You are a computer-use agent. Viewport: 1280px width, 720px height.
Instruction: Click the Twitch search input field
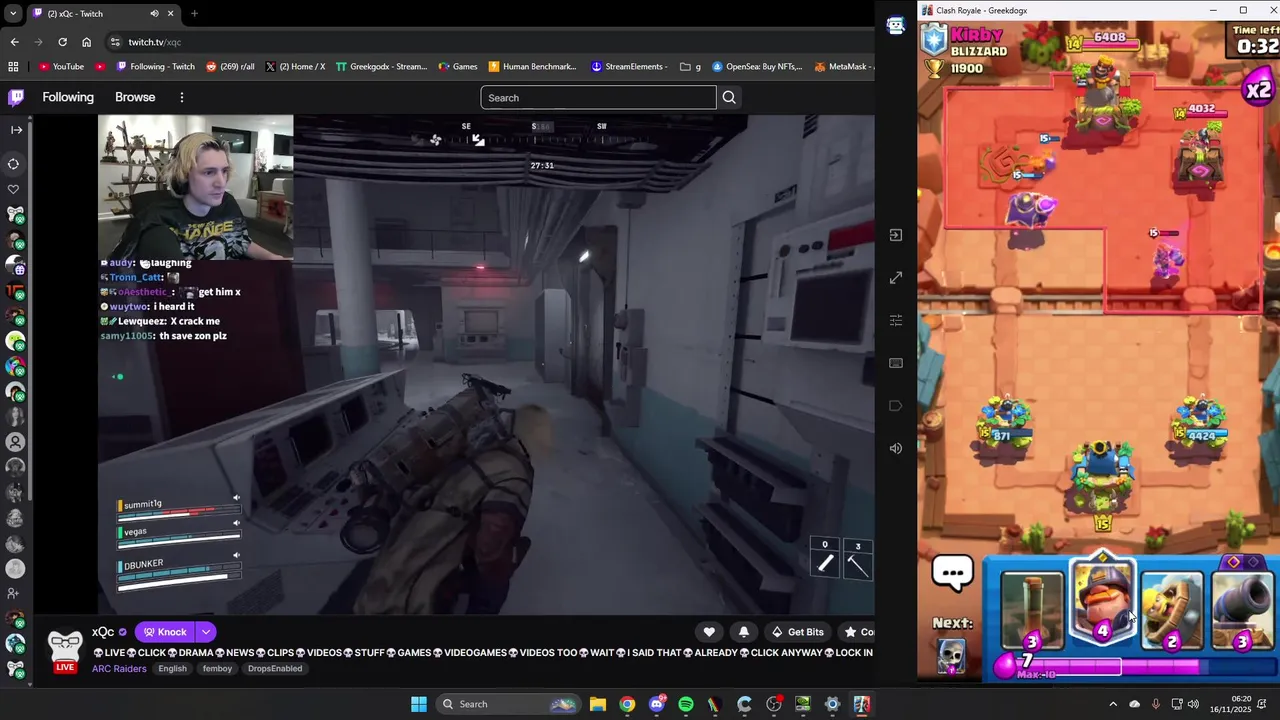(x=598, y=98)
